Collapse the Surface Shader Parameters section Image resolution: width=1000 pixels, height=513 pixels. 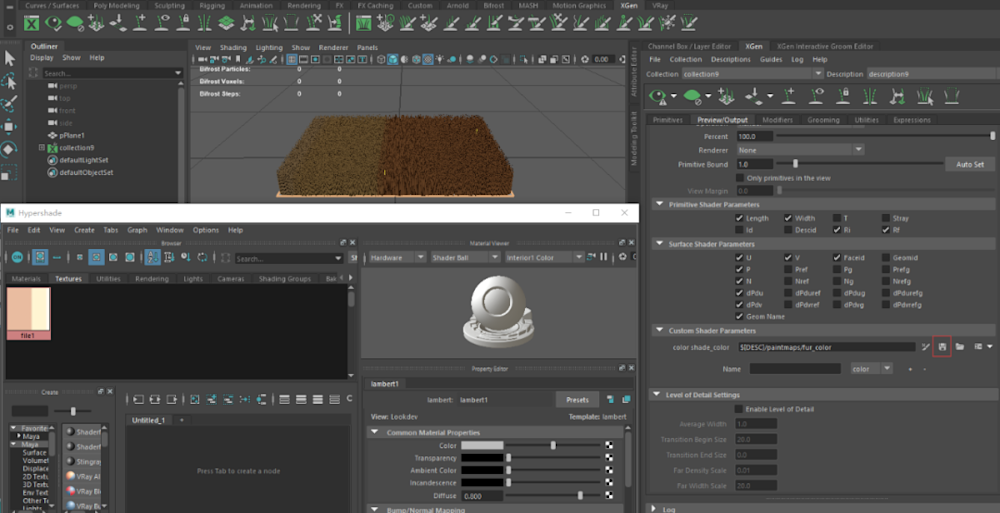tap(659, 243)
